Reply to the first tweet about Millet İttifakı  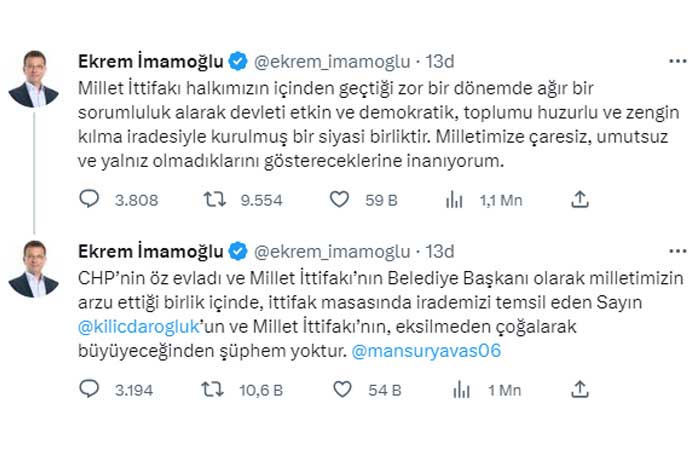pyautogui.click(x=90, y=200)
